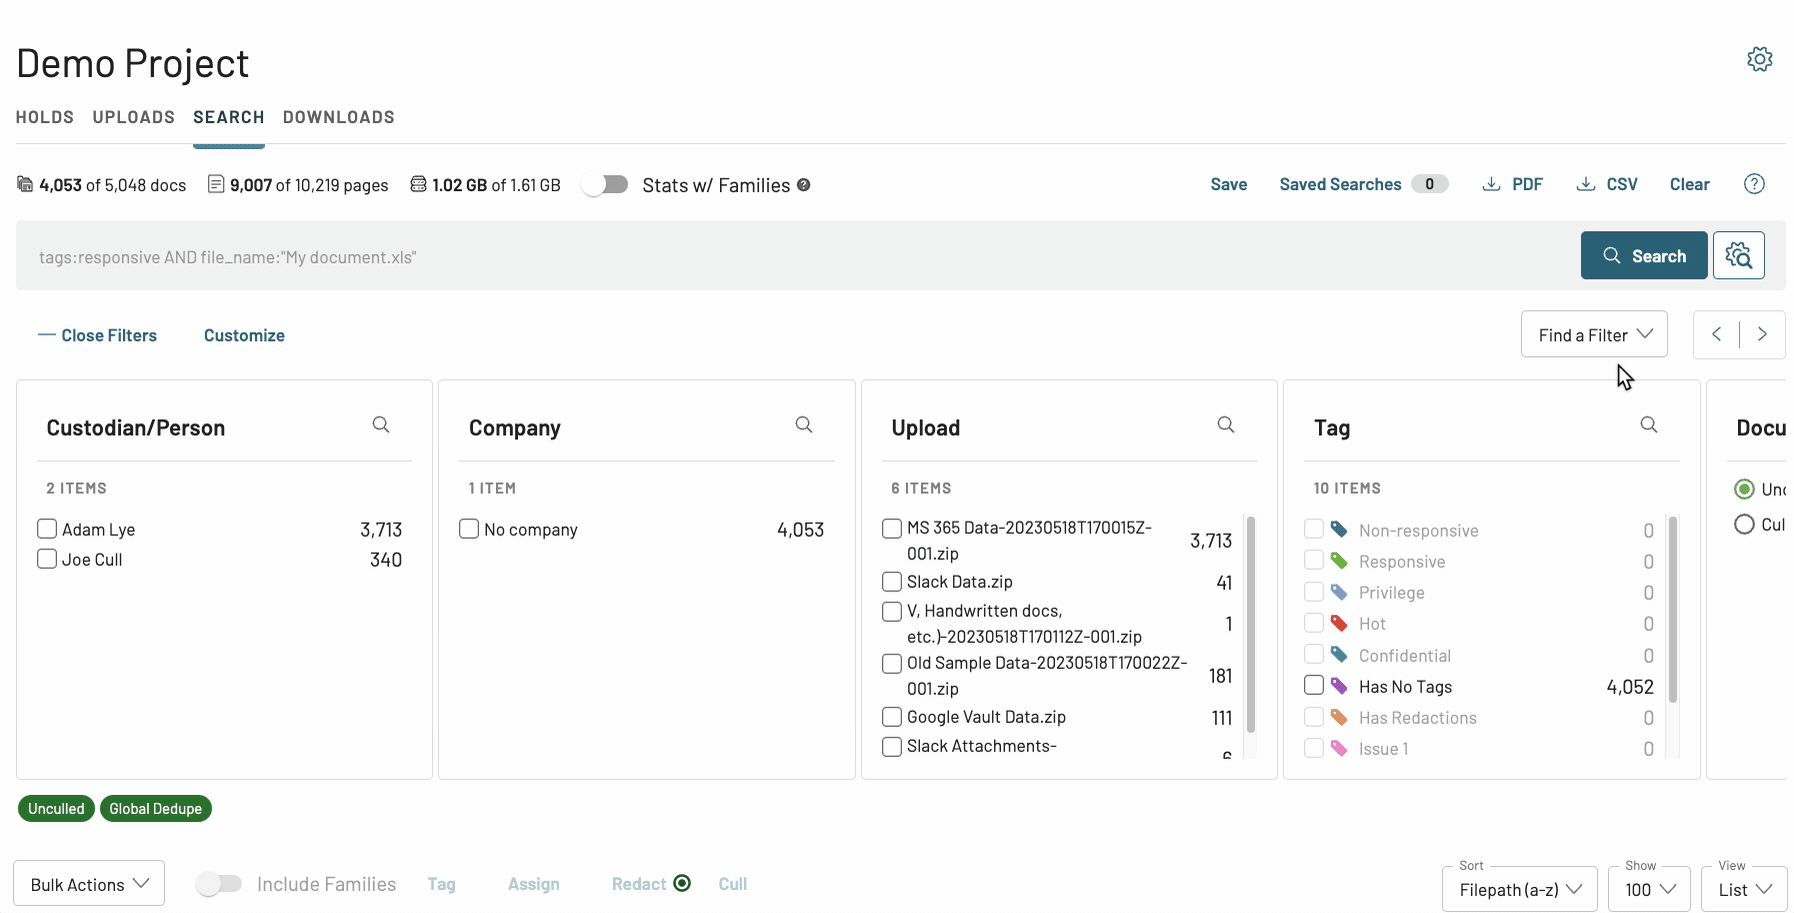Open the Find a Filter dropdown
The width and height of the screenshot is (1794, 913).
point(1594,335)
